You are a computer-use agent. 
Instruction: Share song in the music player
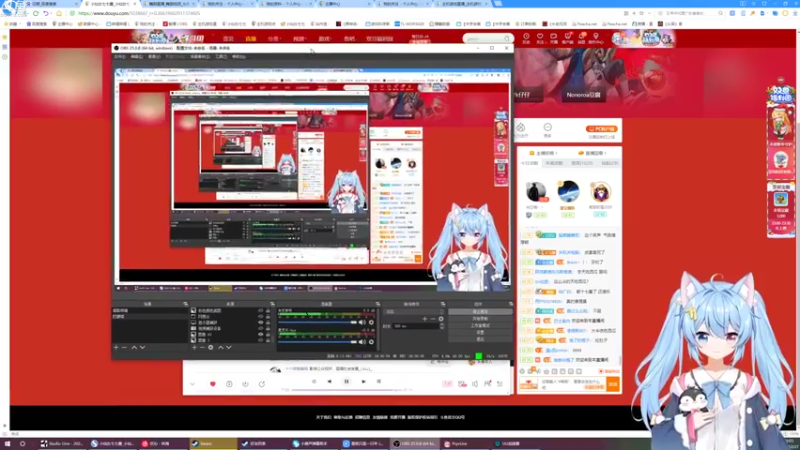[262, 384]
